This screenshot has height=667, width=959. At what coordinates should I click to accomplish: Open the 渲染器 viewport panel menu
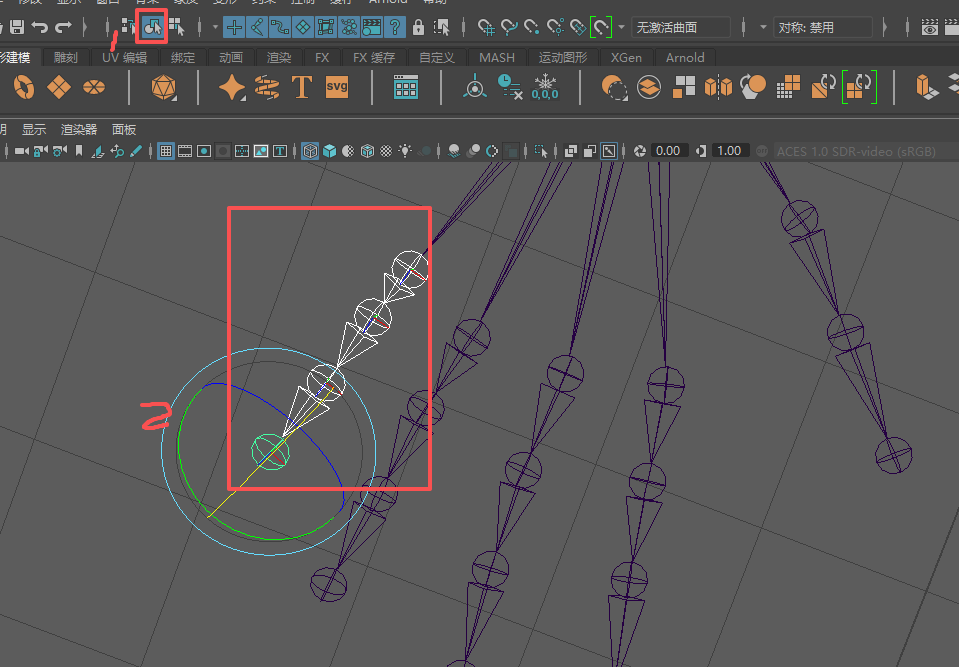tap(79, 130)
